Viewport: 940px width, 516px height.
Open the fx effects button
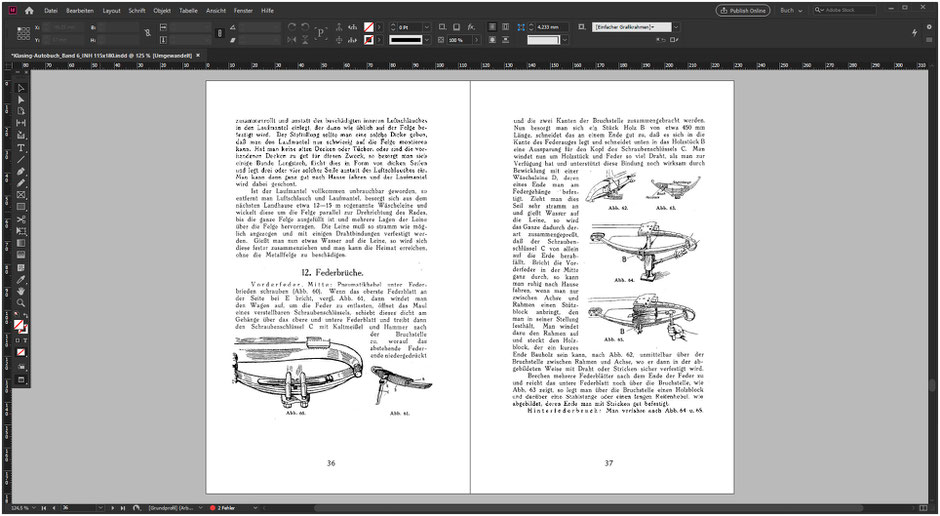pos(471,27)
